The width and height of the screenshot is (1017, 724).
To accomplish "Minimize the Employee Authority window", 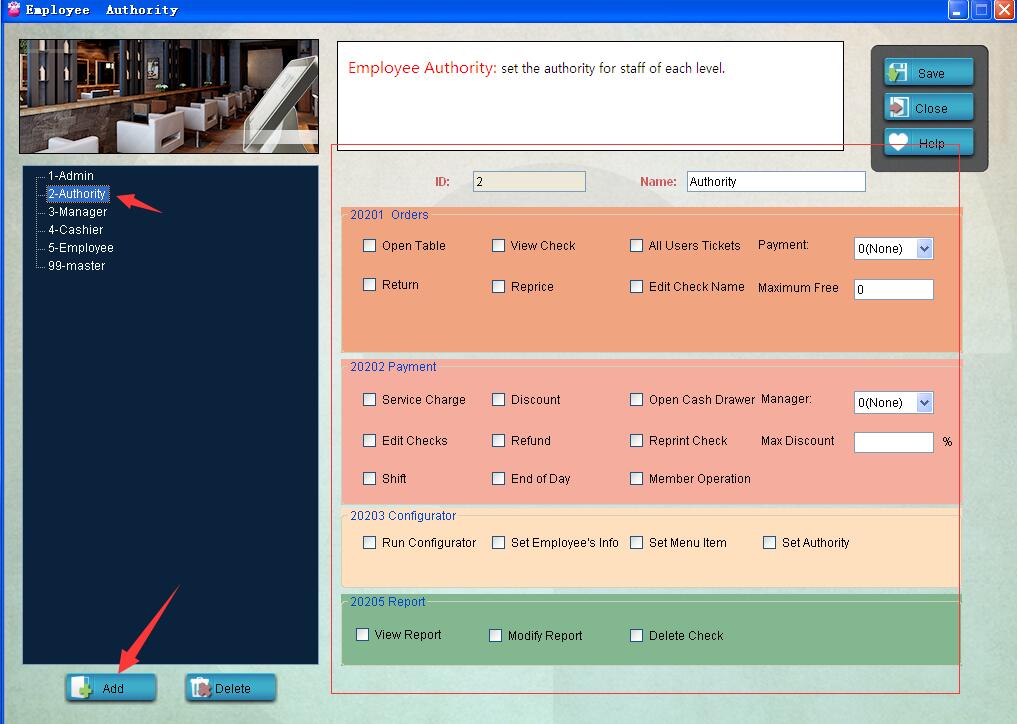I will tap(957, 10).
